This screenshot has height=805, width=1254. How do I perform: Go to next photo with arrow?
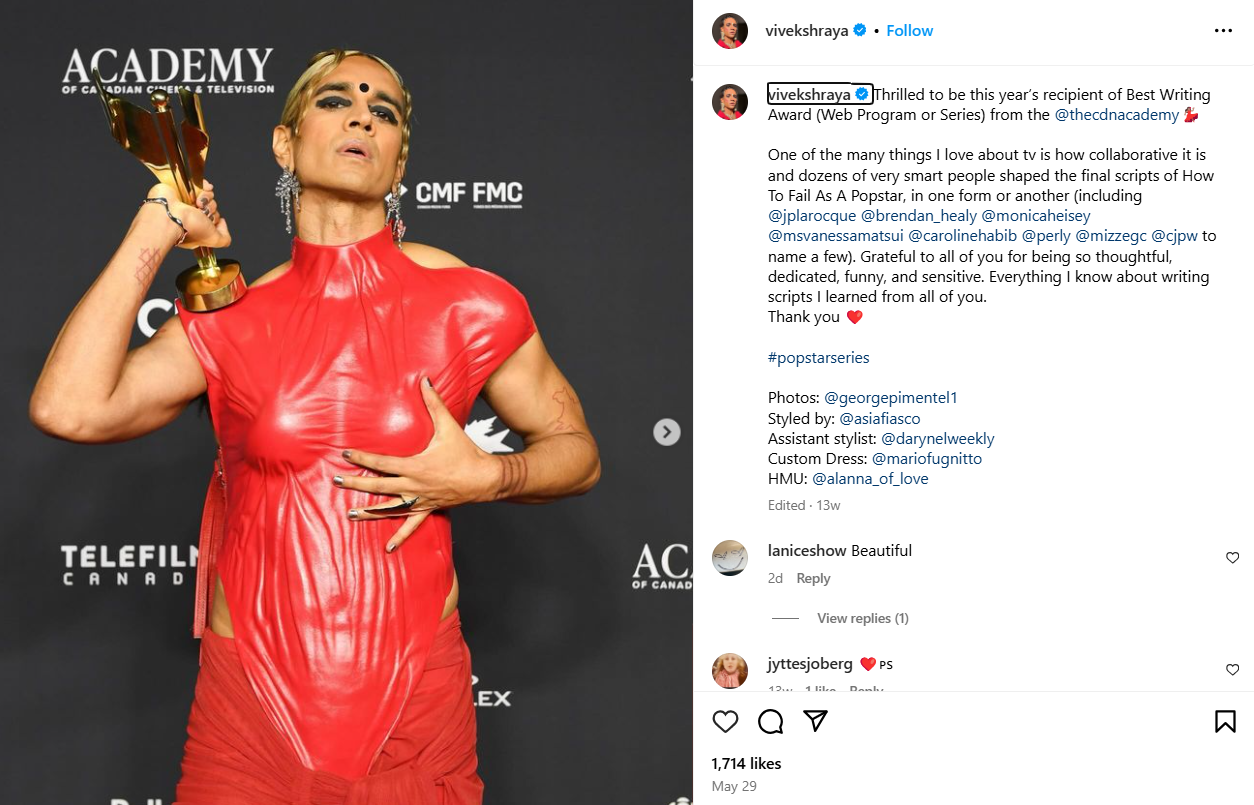[x=667, y=432]
